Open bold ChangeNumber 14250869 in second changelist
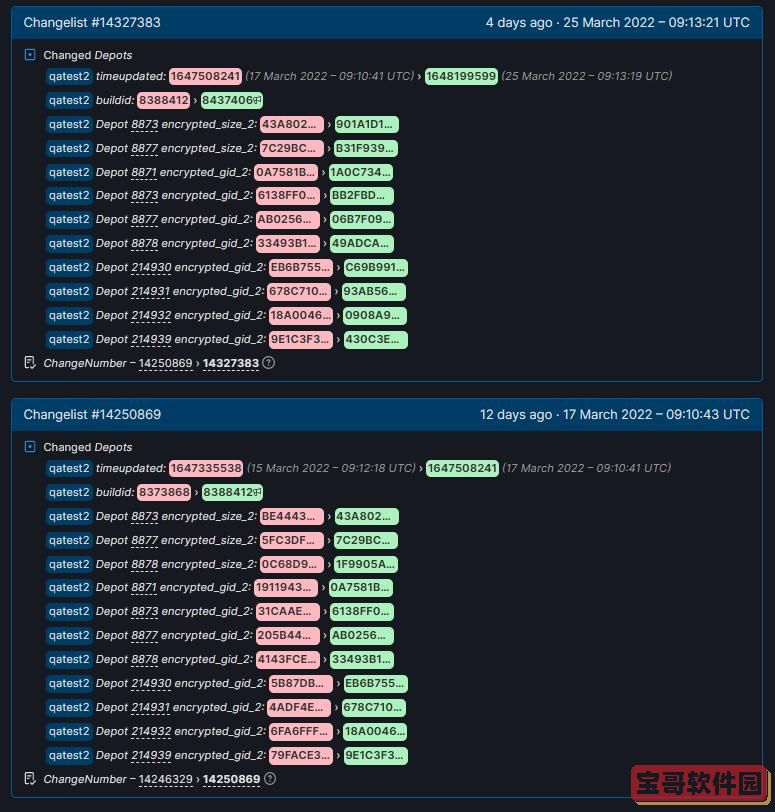 tap(231, 779)
